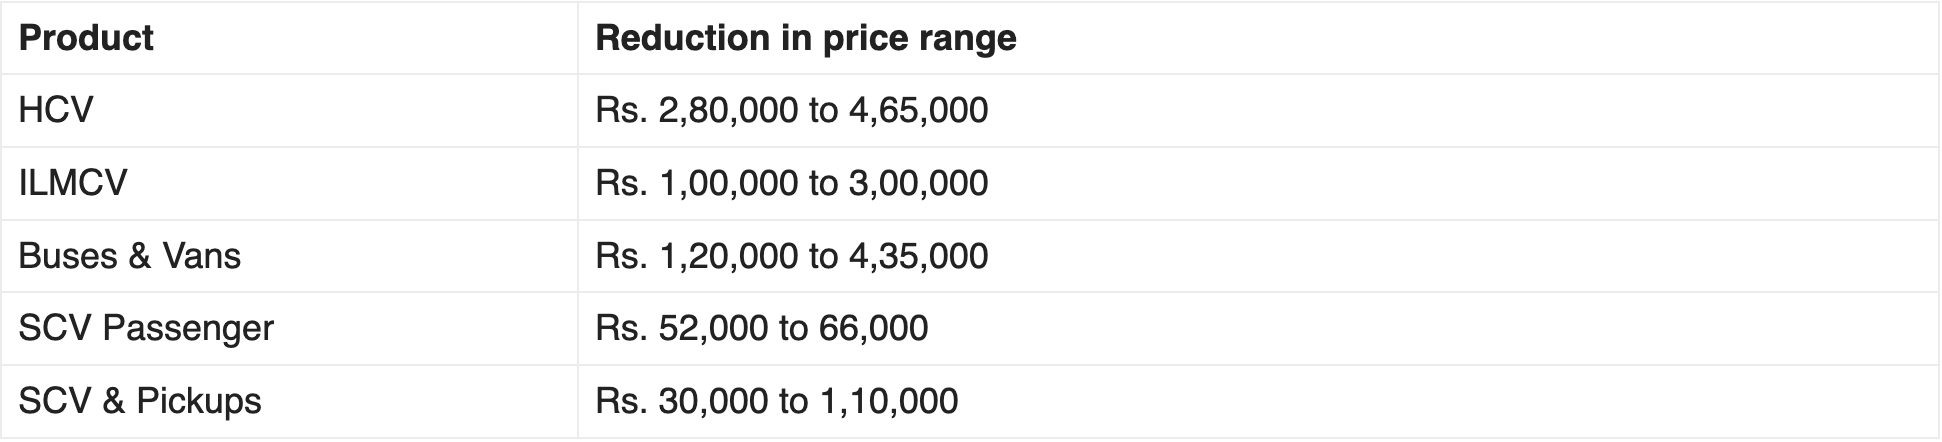Click the HCV product cell
The width and height of the screenshot is (1942, 442).
click(x=56, y=110)
